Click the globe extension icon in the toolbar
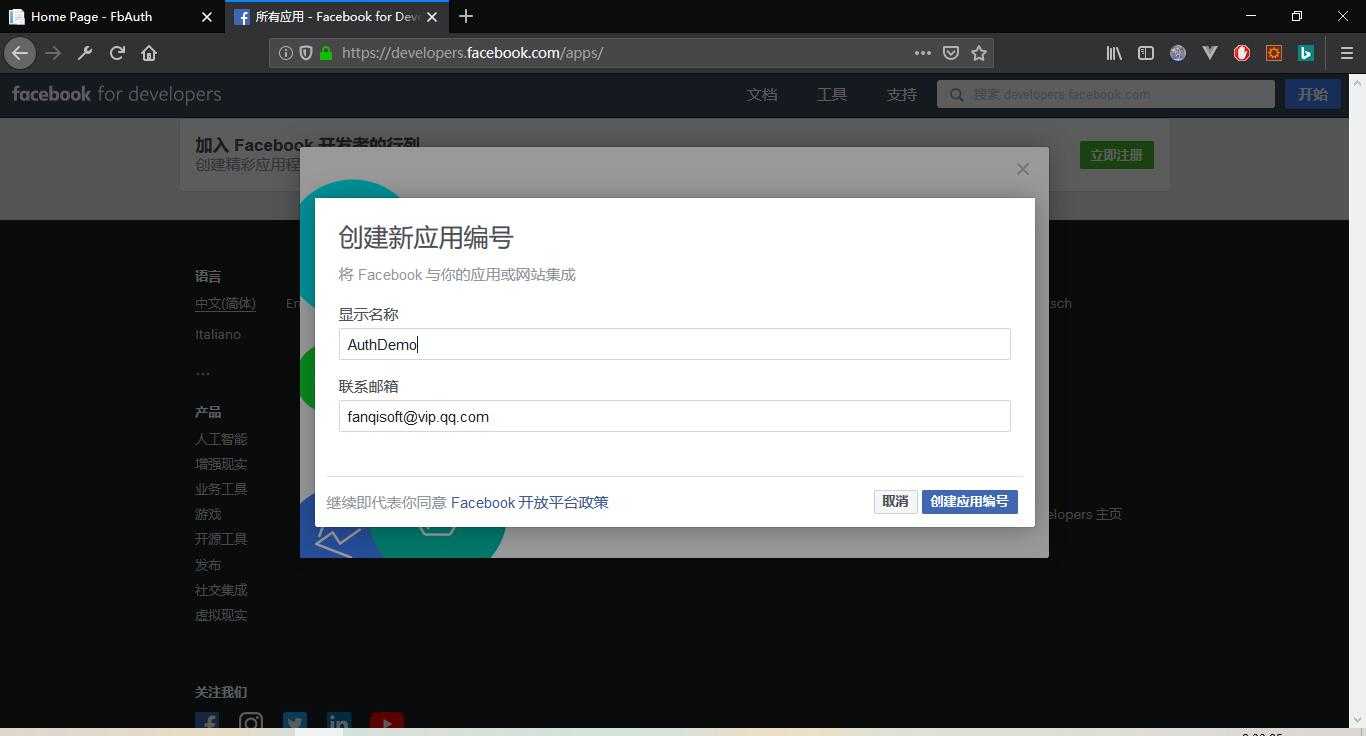The width and height of the screenshot is (1366, 736). (1178, 53)
